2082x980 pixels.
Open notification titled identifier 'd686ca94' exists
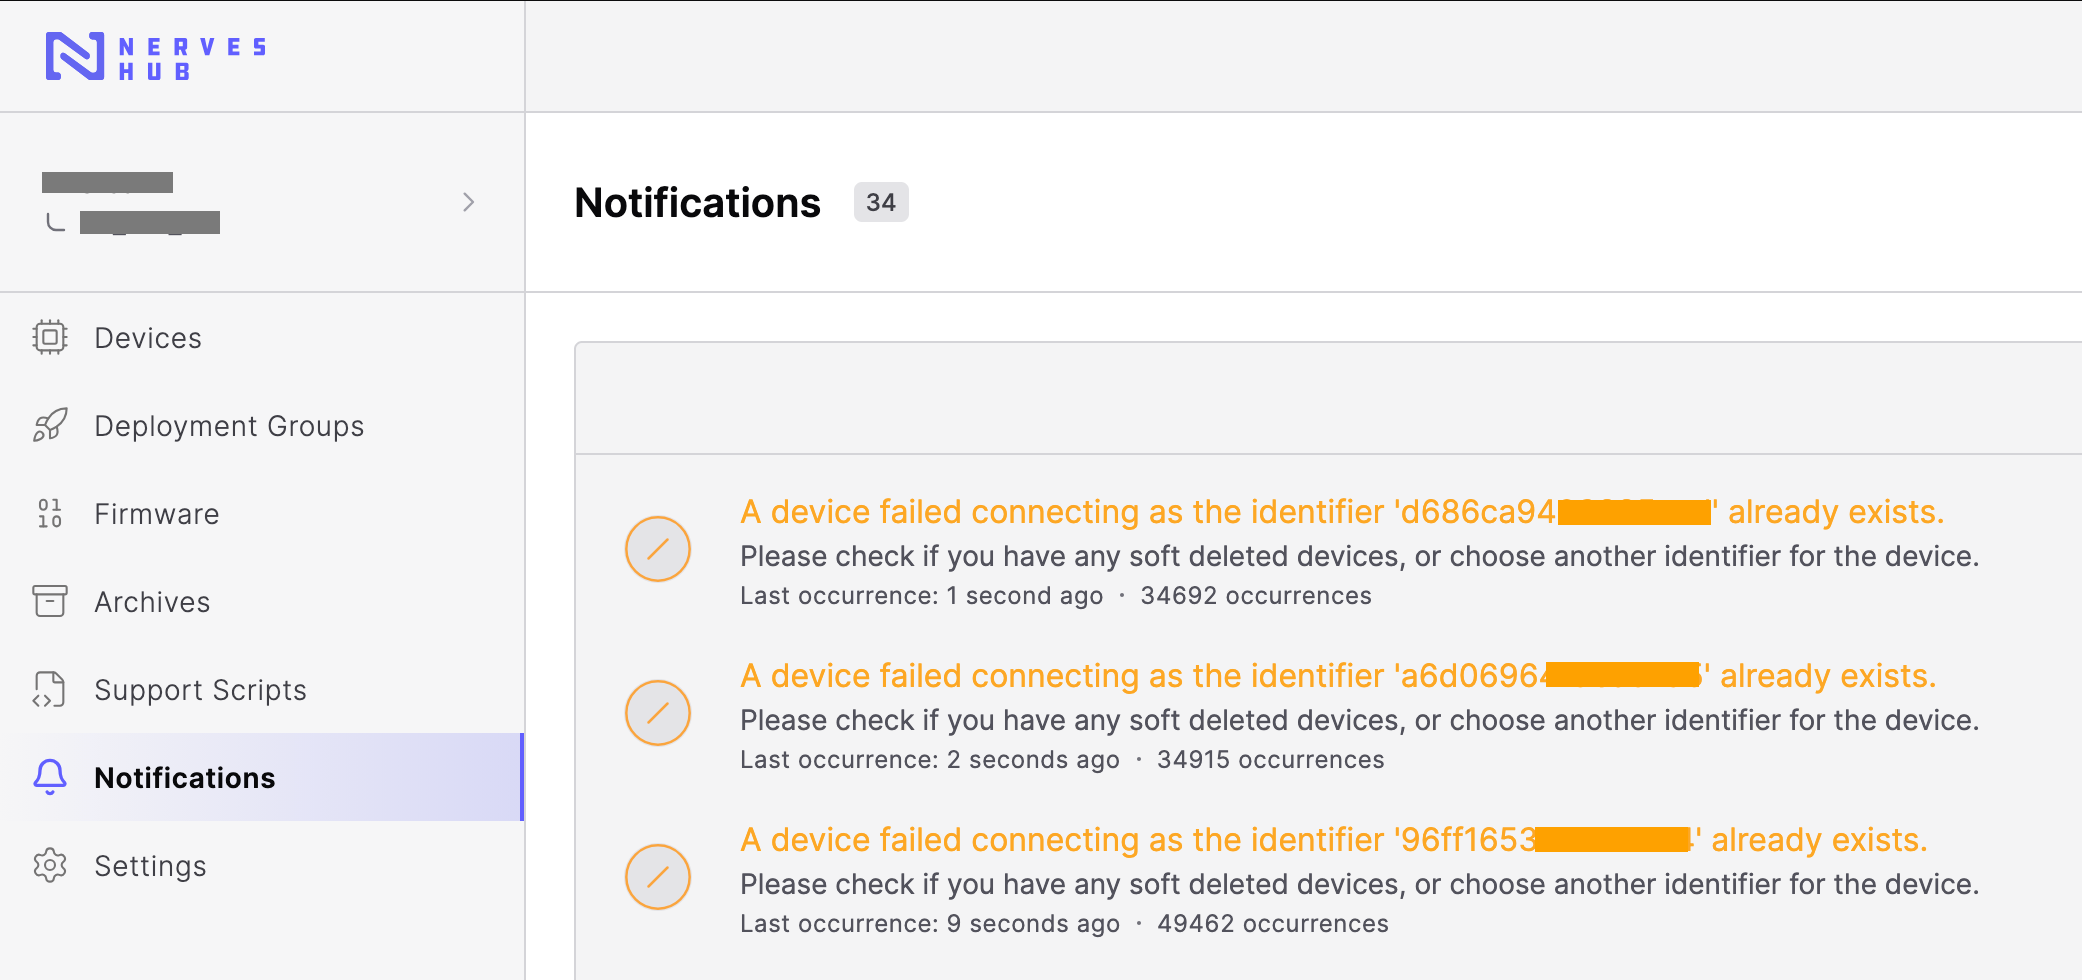click(1342, 512)
